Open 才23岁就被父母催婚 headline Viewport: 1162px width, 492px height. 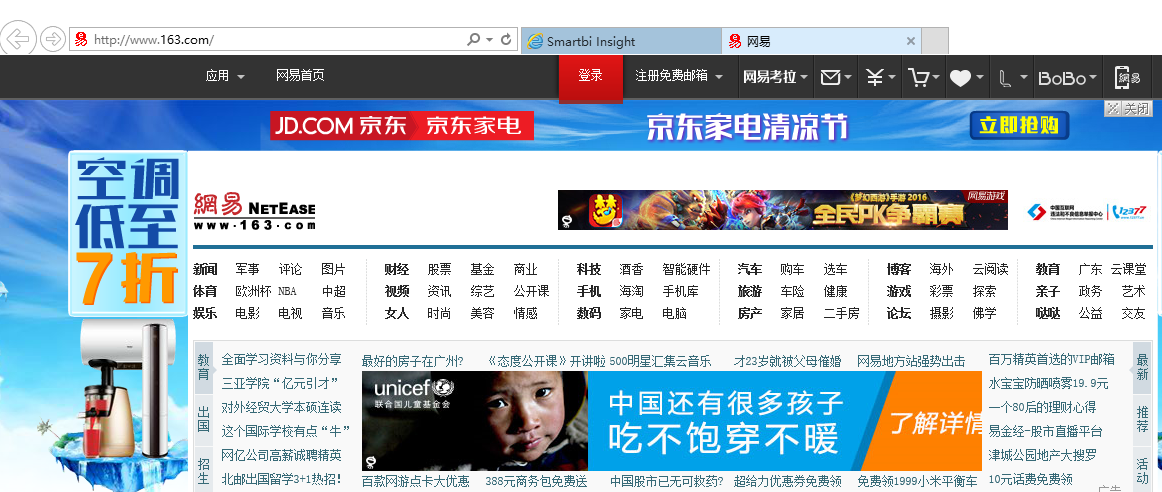click(x=788, y=362)
